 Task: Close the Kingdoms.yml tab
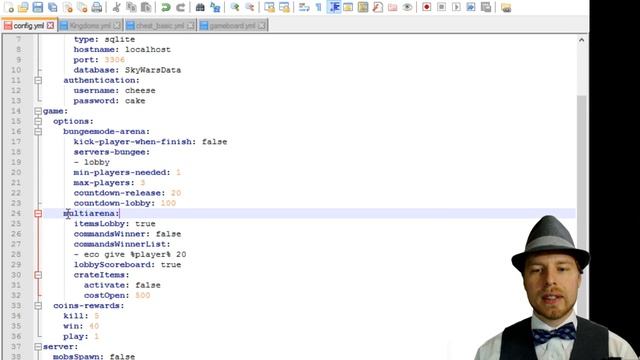(117, 25)
